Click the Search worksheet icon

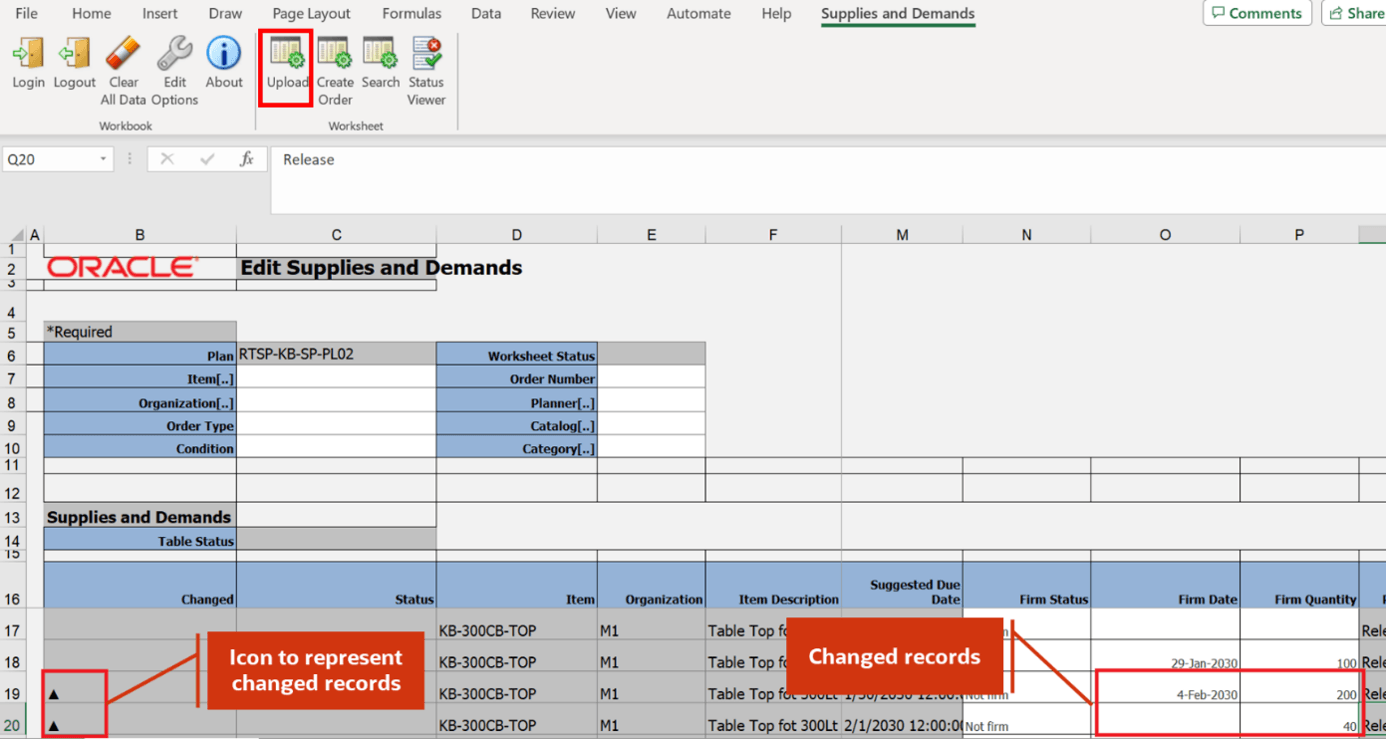380,63
